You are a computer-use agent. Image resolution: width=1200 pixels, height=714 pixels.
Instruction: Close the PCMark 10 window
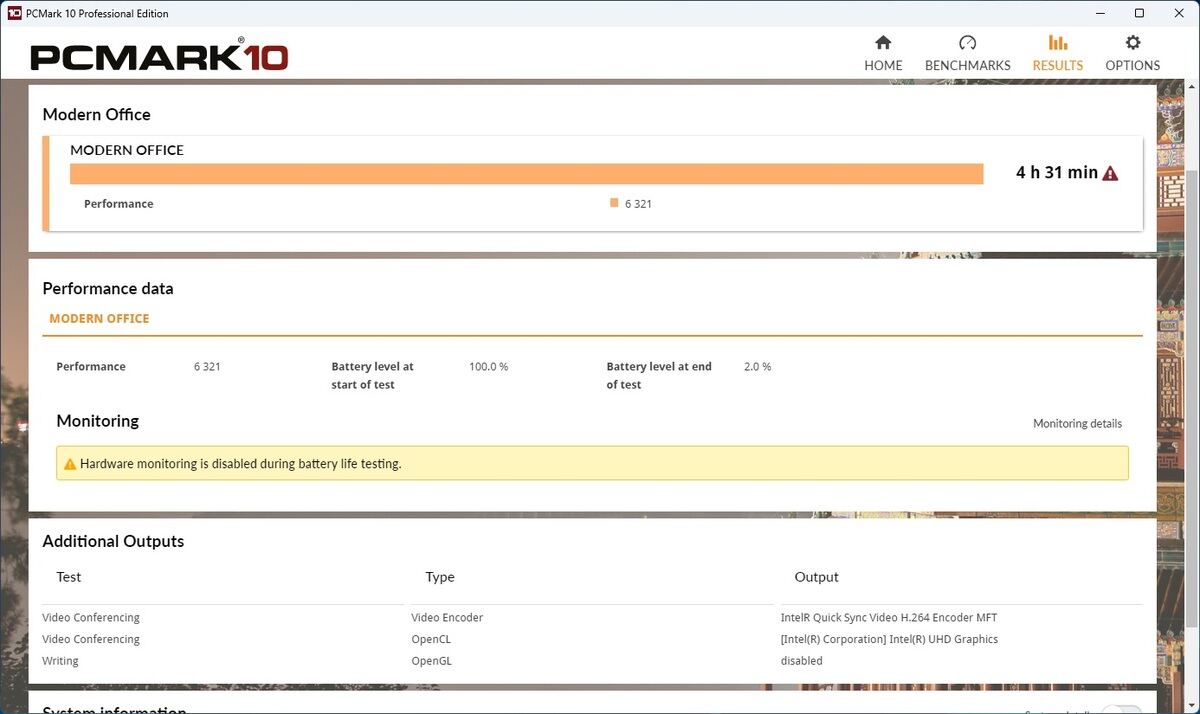1180,13
